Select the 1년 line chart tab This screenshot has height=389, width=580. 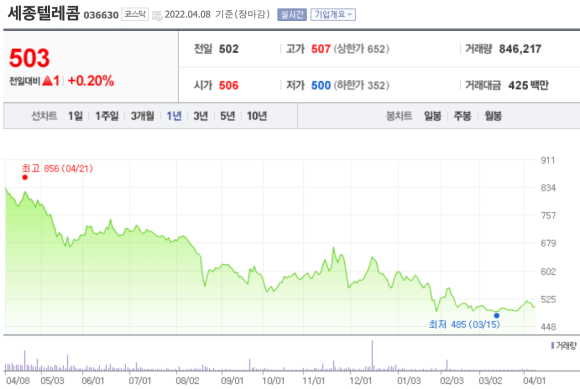coord(174,116)
